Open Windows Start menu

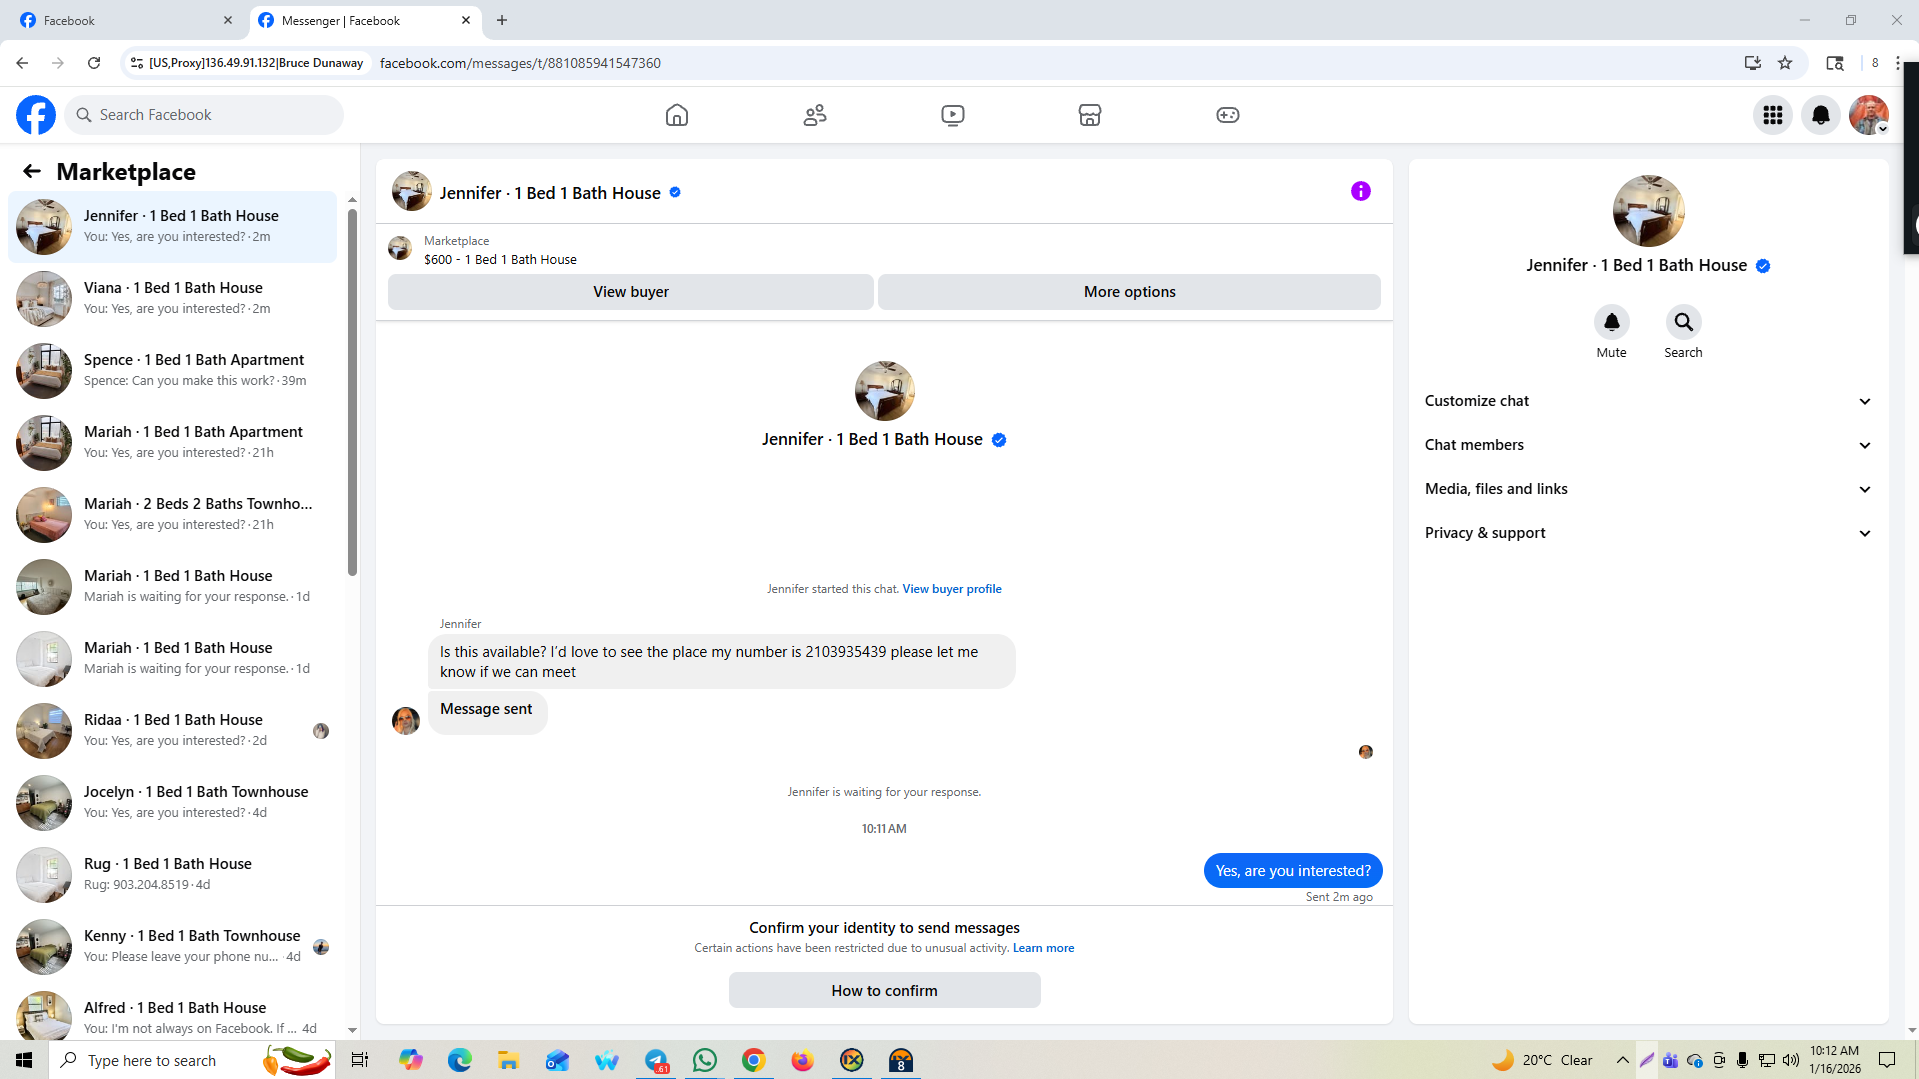[24, 1060]
